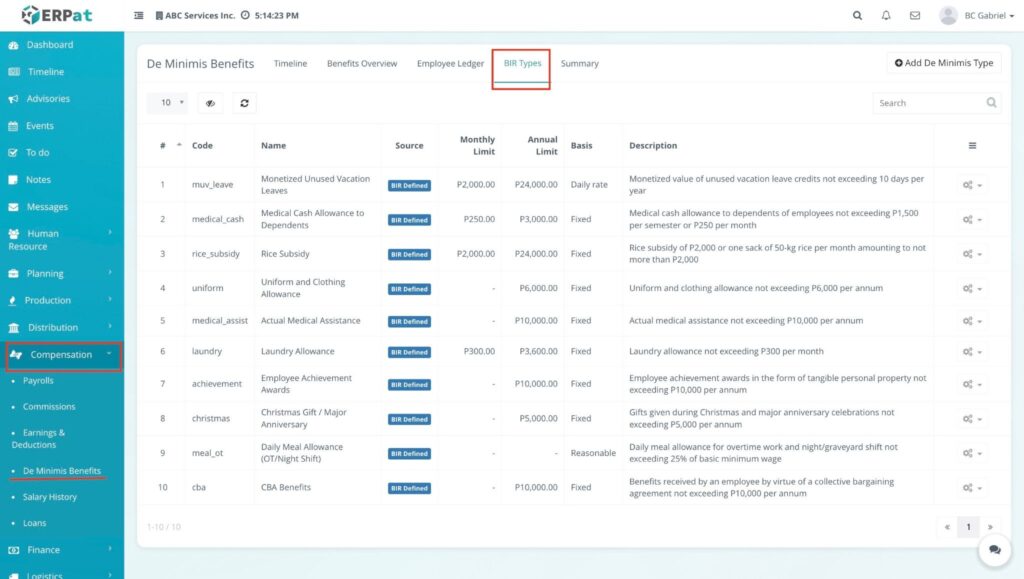Click the Search input field

[926, 103]
